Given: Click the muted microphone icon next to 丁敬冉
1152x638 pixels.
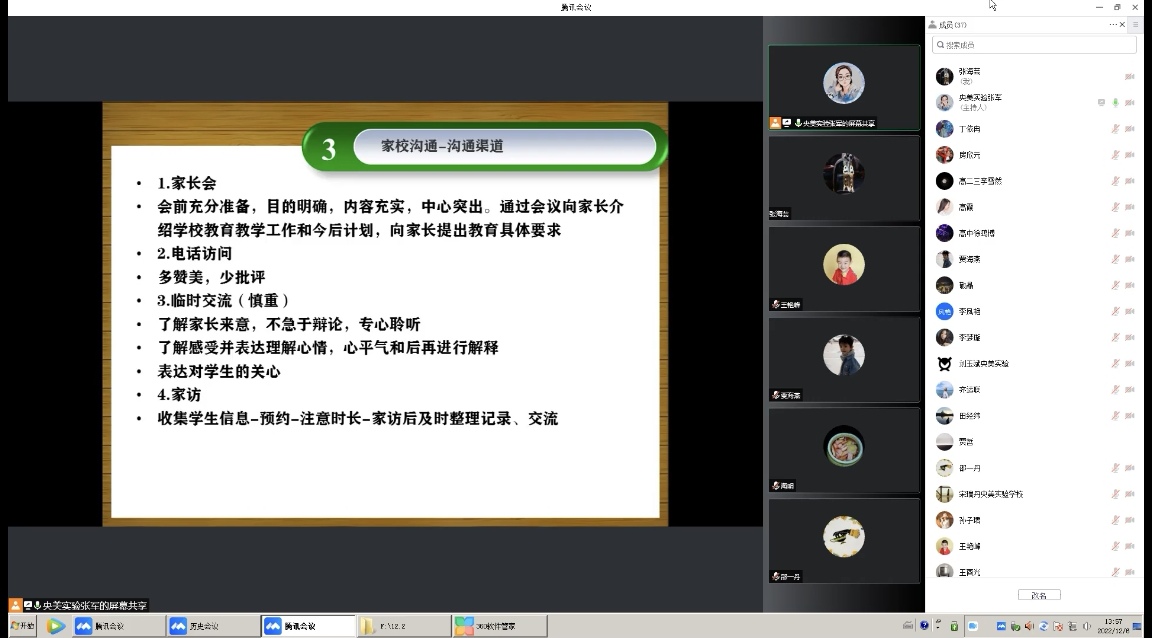Looking at the screenshot, I should [1115, 129].
